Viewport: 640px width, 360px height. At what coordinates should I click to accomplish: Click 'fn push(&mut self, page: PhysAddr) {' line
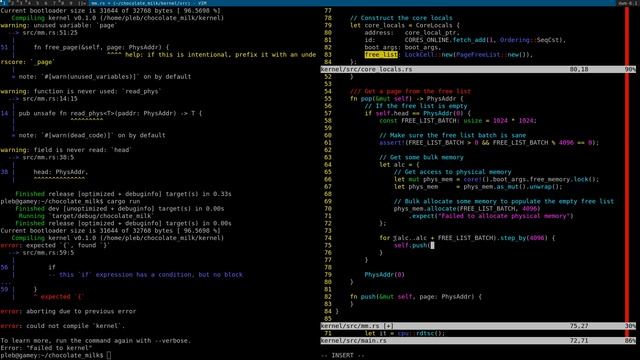pos(416,297)
